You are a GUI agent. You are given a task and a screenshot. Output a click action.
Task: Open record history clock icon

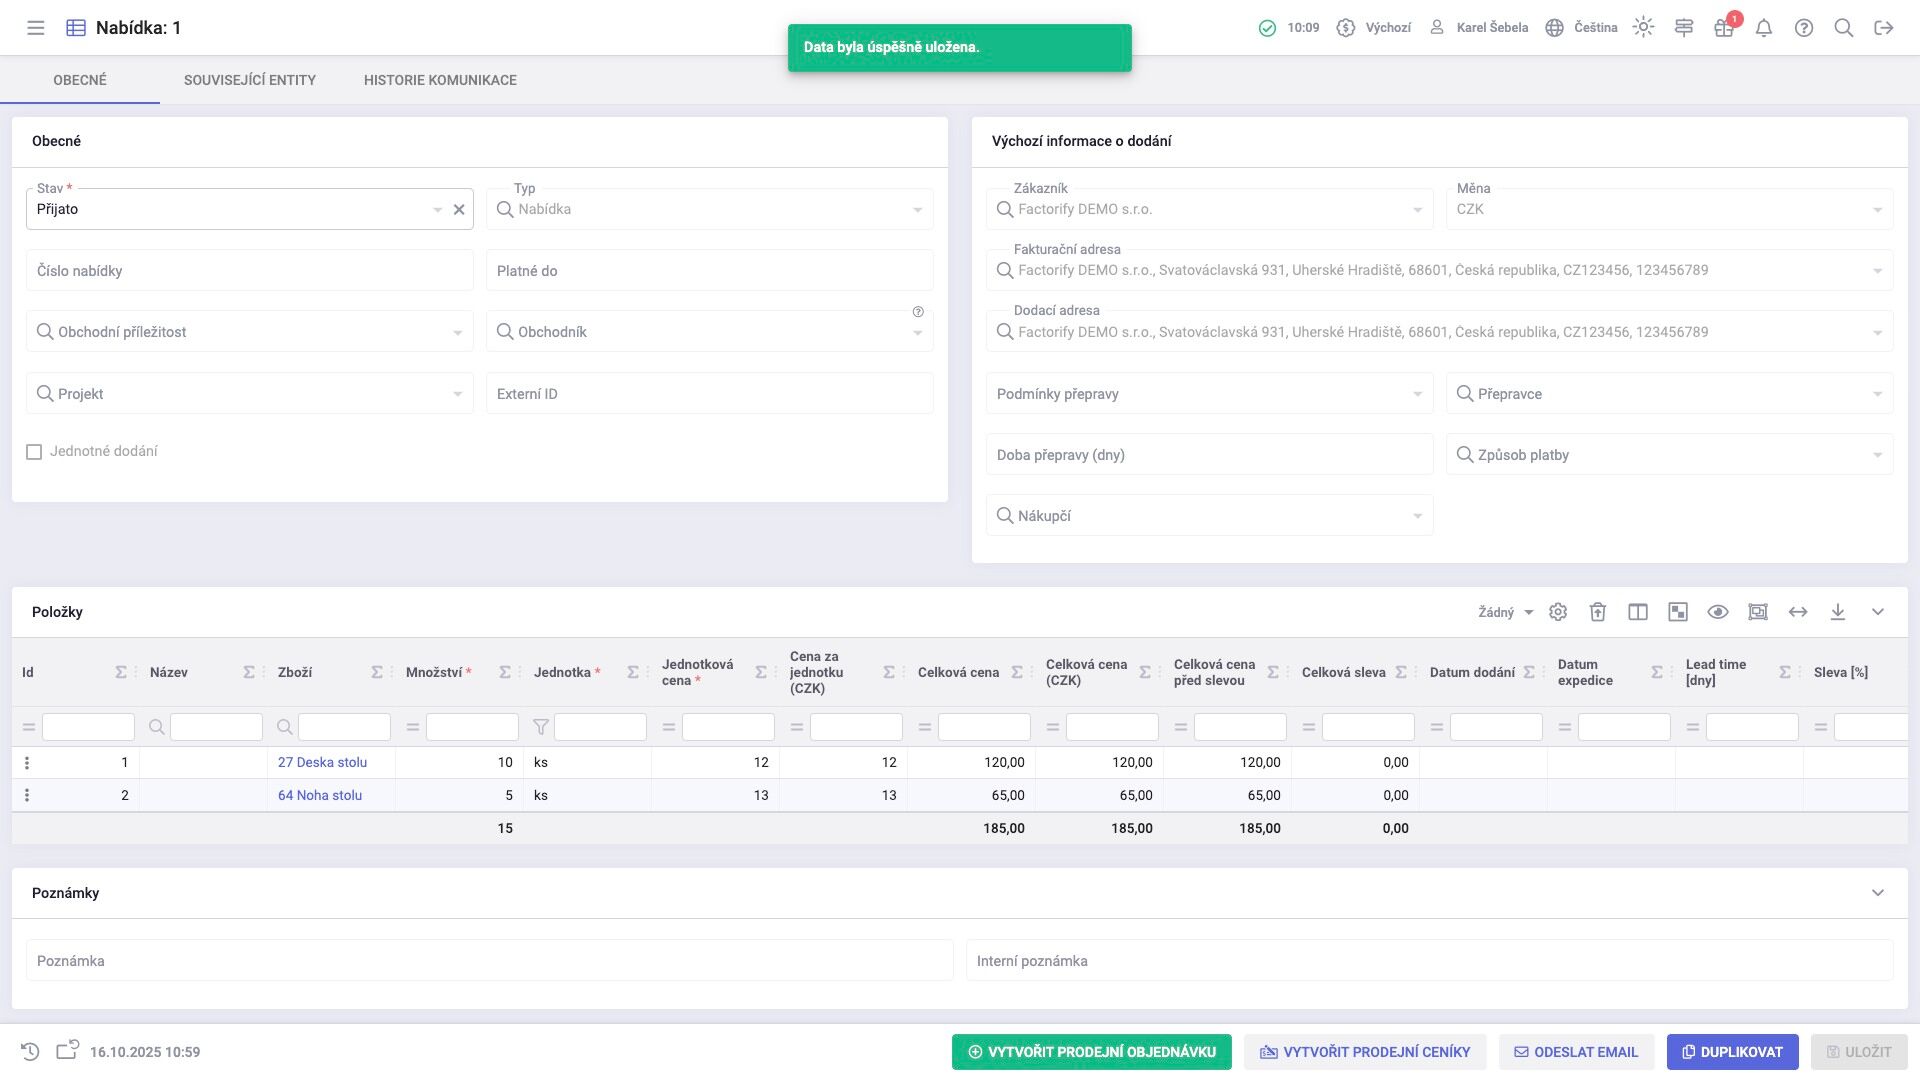point(30,1052)
